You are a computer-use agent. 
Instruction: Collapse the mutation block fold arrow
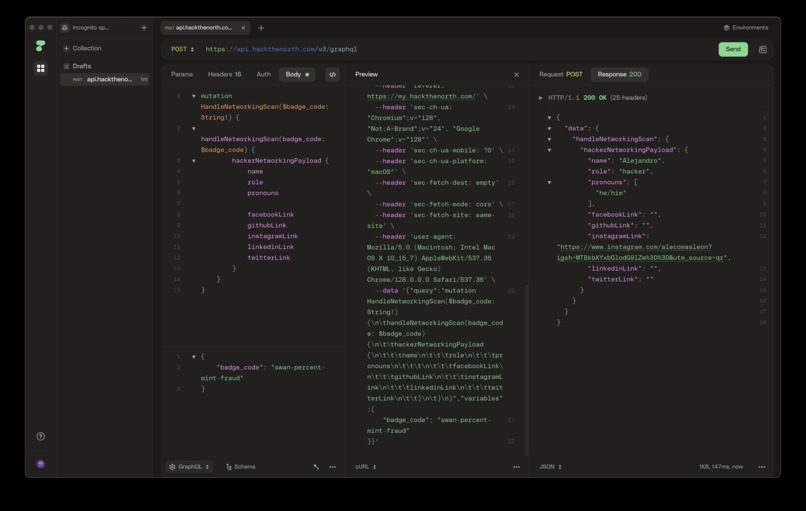[x=194, y=96]
